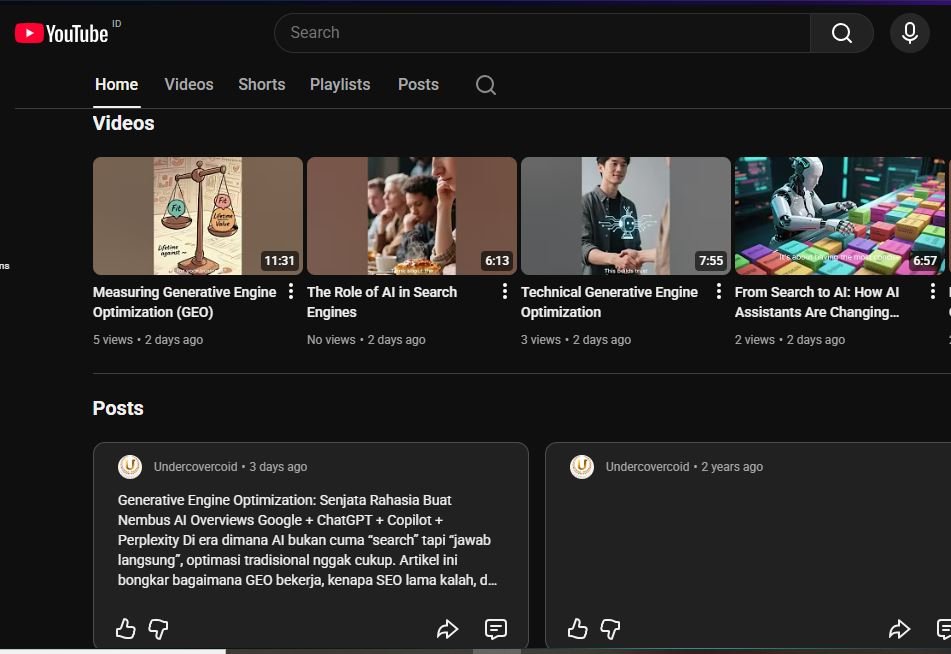Switch to the Shorts tab
951x654 pixels.
click(x=261, y=85)
